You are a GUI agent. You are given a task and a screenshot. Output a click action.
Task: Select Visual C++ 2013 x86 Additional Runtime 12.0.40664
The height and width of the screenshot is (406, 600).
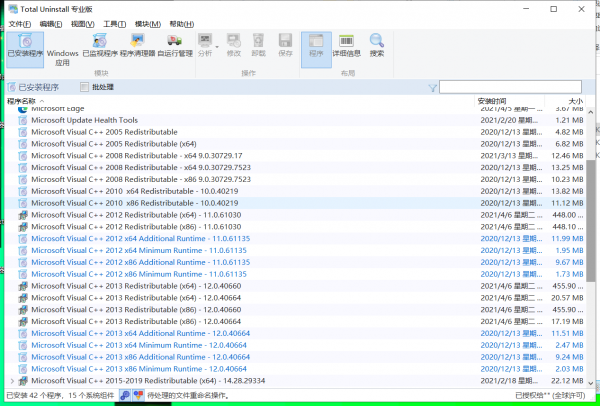click(295, 357)
